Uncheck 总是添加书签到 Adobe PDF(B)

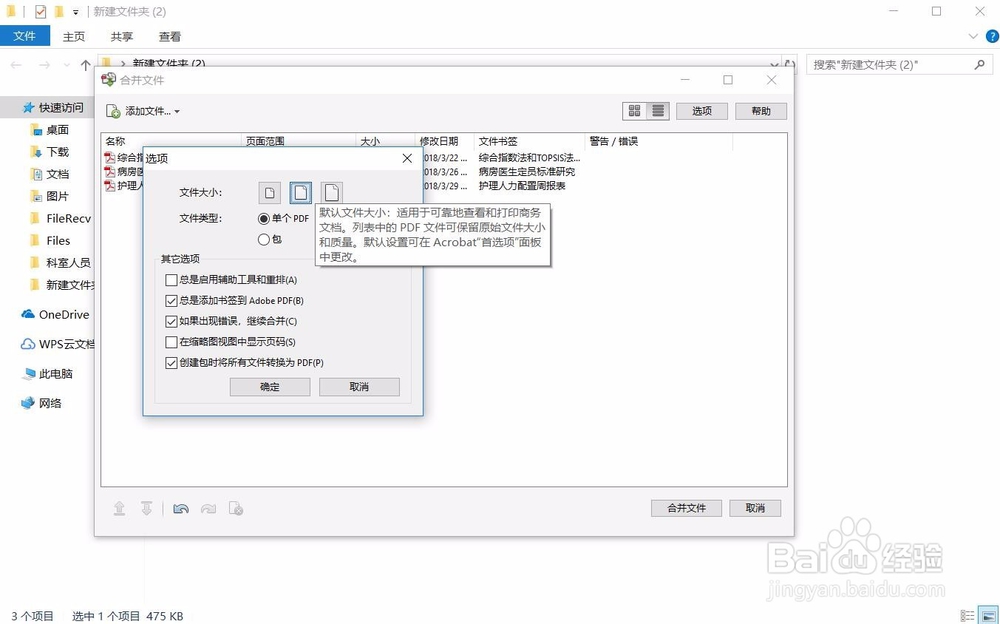172,301
